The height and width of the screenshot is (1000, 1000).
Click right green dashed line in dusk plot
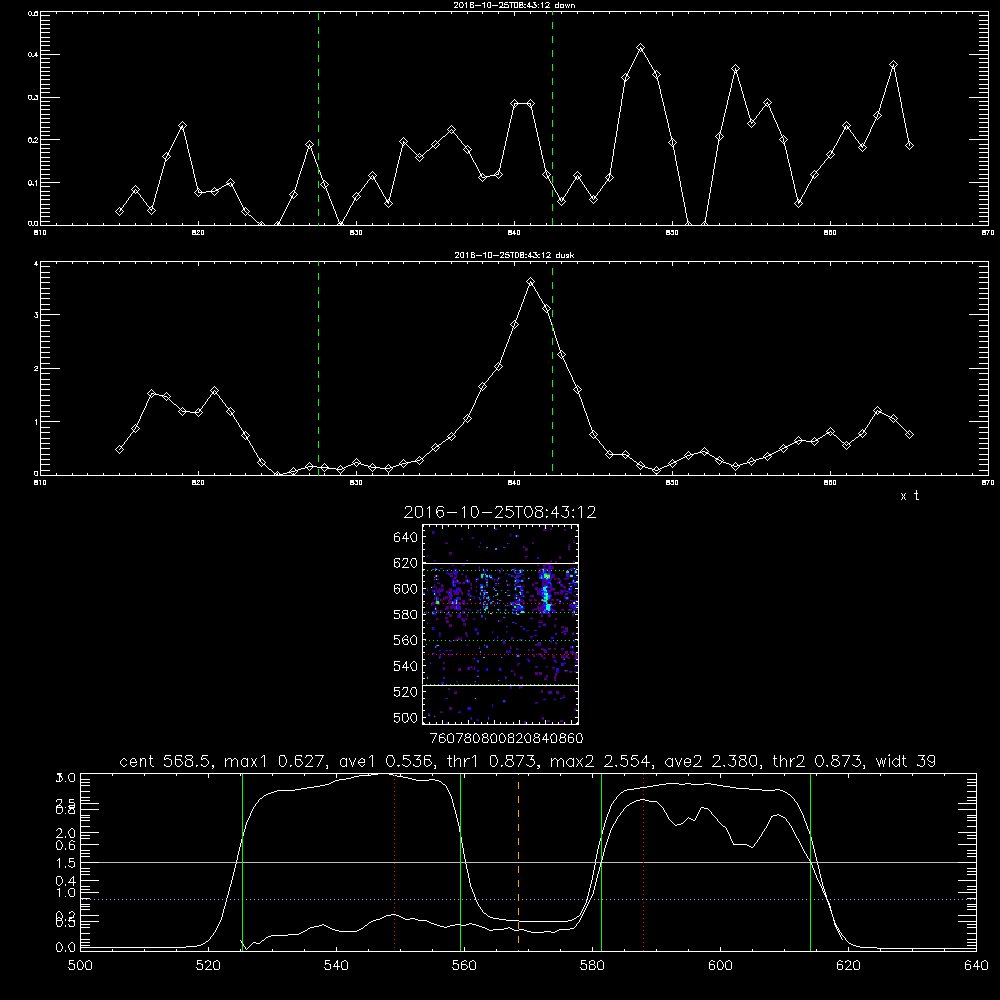[x=552, y=368]
